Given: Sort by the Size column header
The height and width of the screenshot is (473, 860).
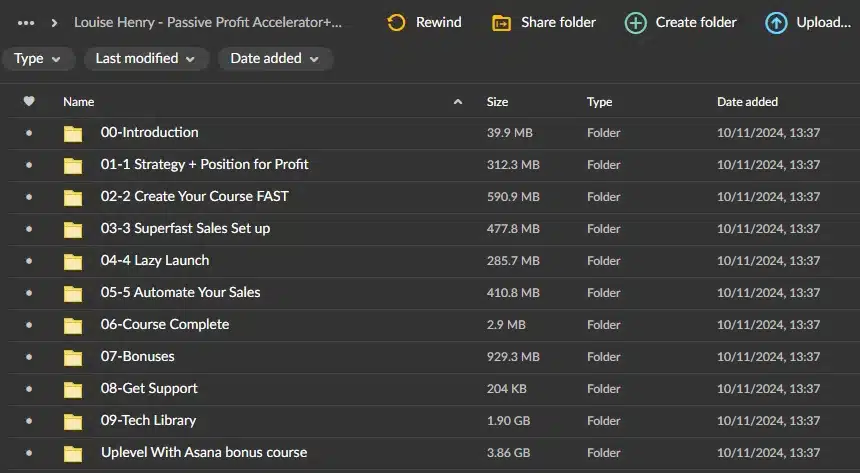Looking at the screenshot, I should pos(497,102).
